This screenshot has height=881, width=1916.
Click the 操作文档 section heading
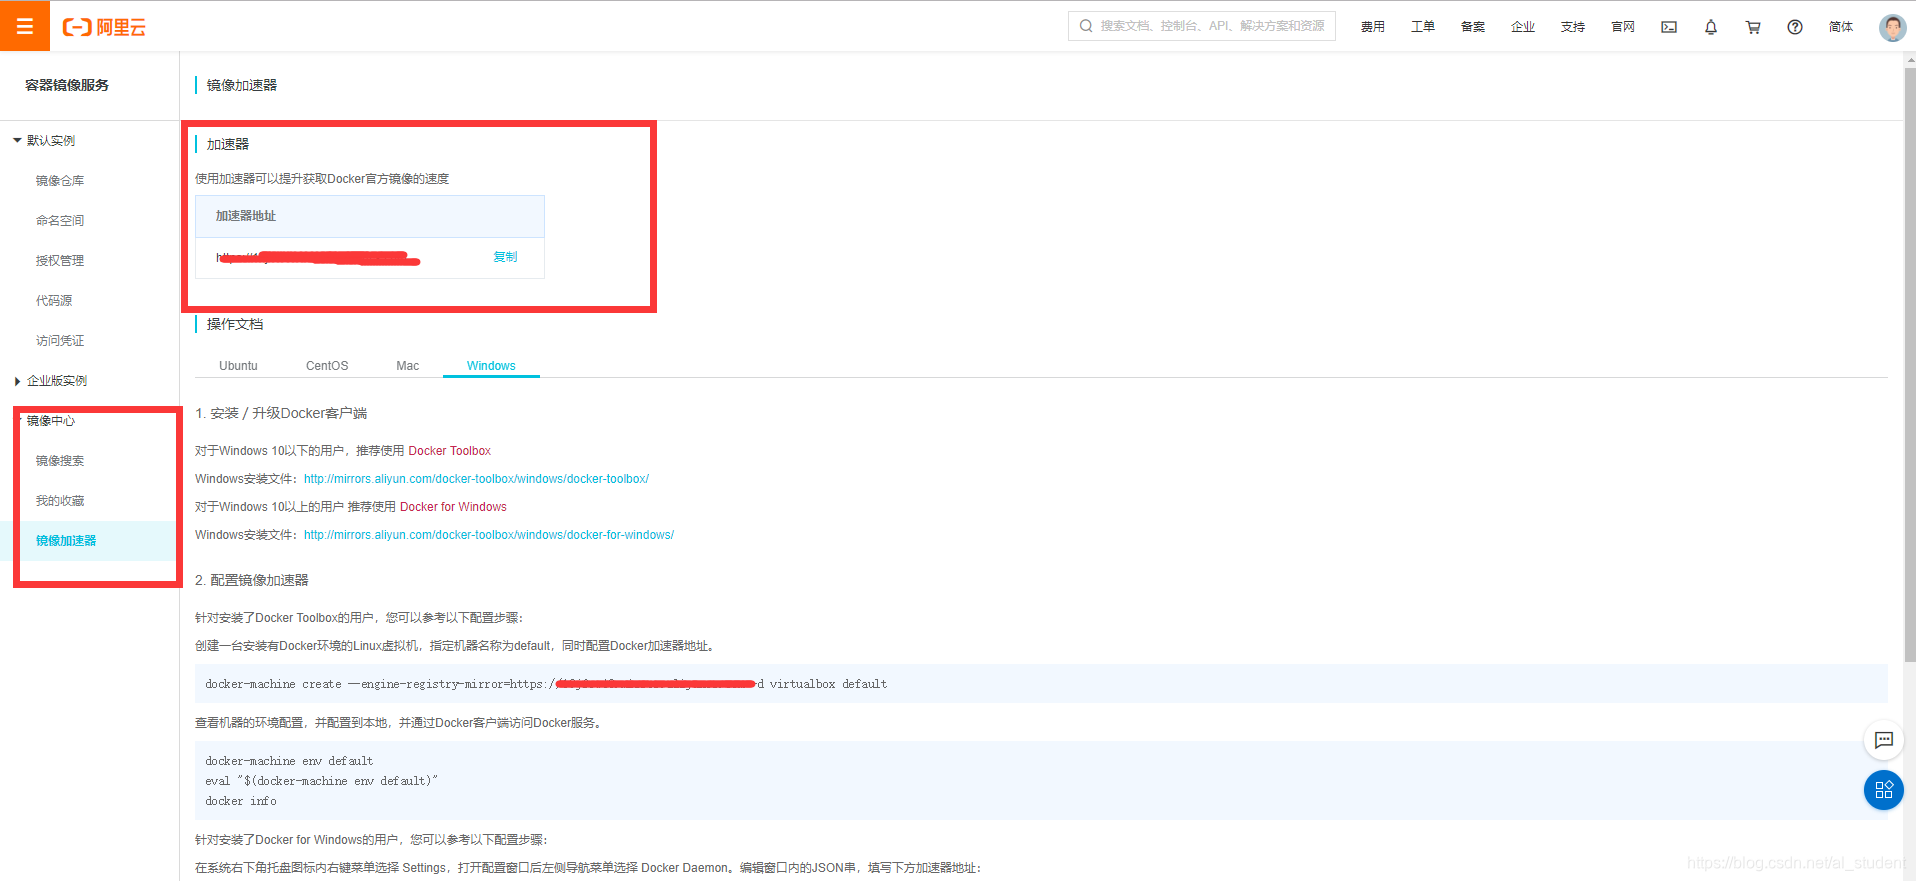click(x=235, y=324)
